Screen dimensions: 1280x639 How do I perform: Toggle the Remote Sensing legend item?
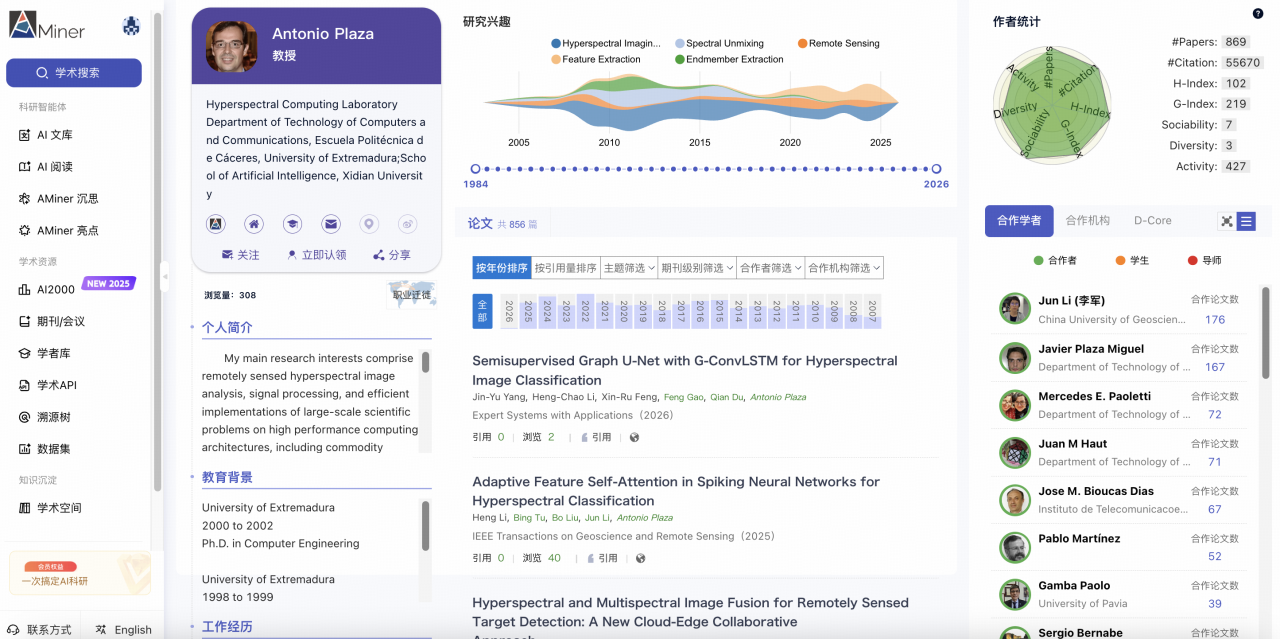pyautogui.click(x=838, y=44)
